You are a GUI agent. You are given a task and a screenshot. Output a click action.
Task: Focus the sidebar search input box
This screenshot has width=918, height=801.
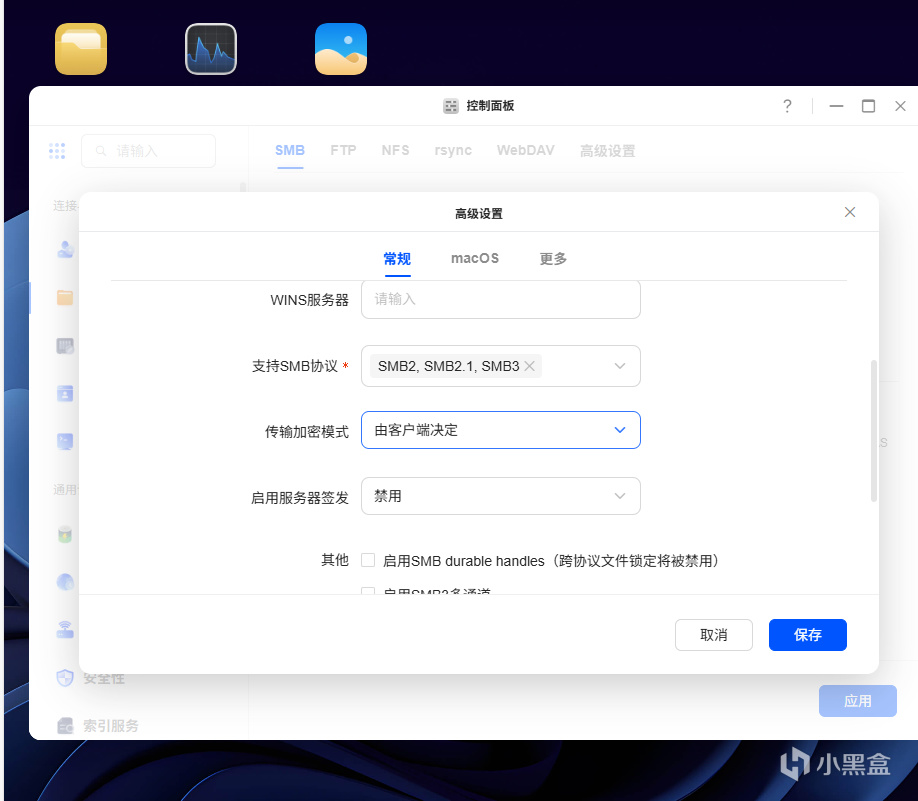click(x=148, y=151)
